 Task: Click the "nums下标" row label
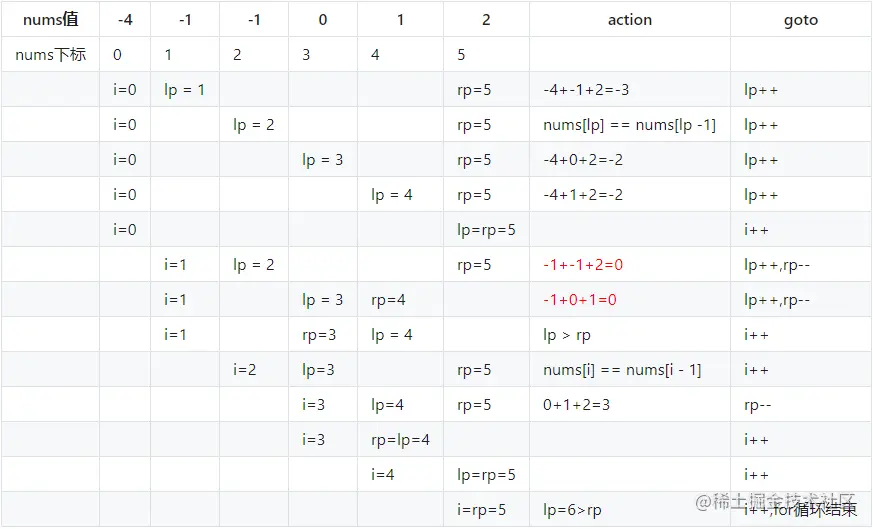coord(50,55)
